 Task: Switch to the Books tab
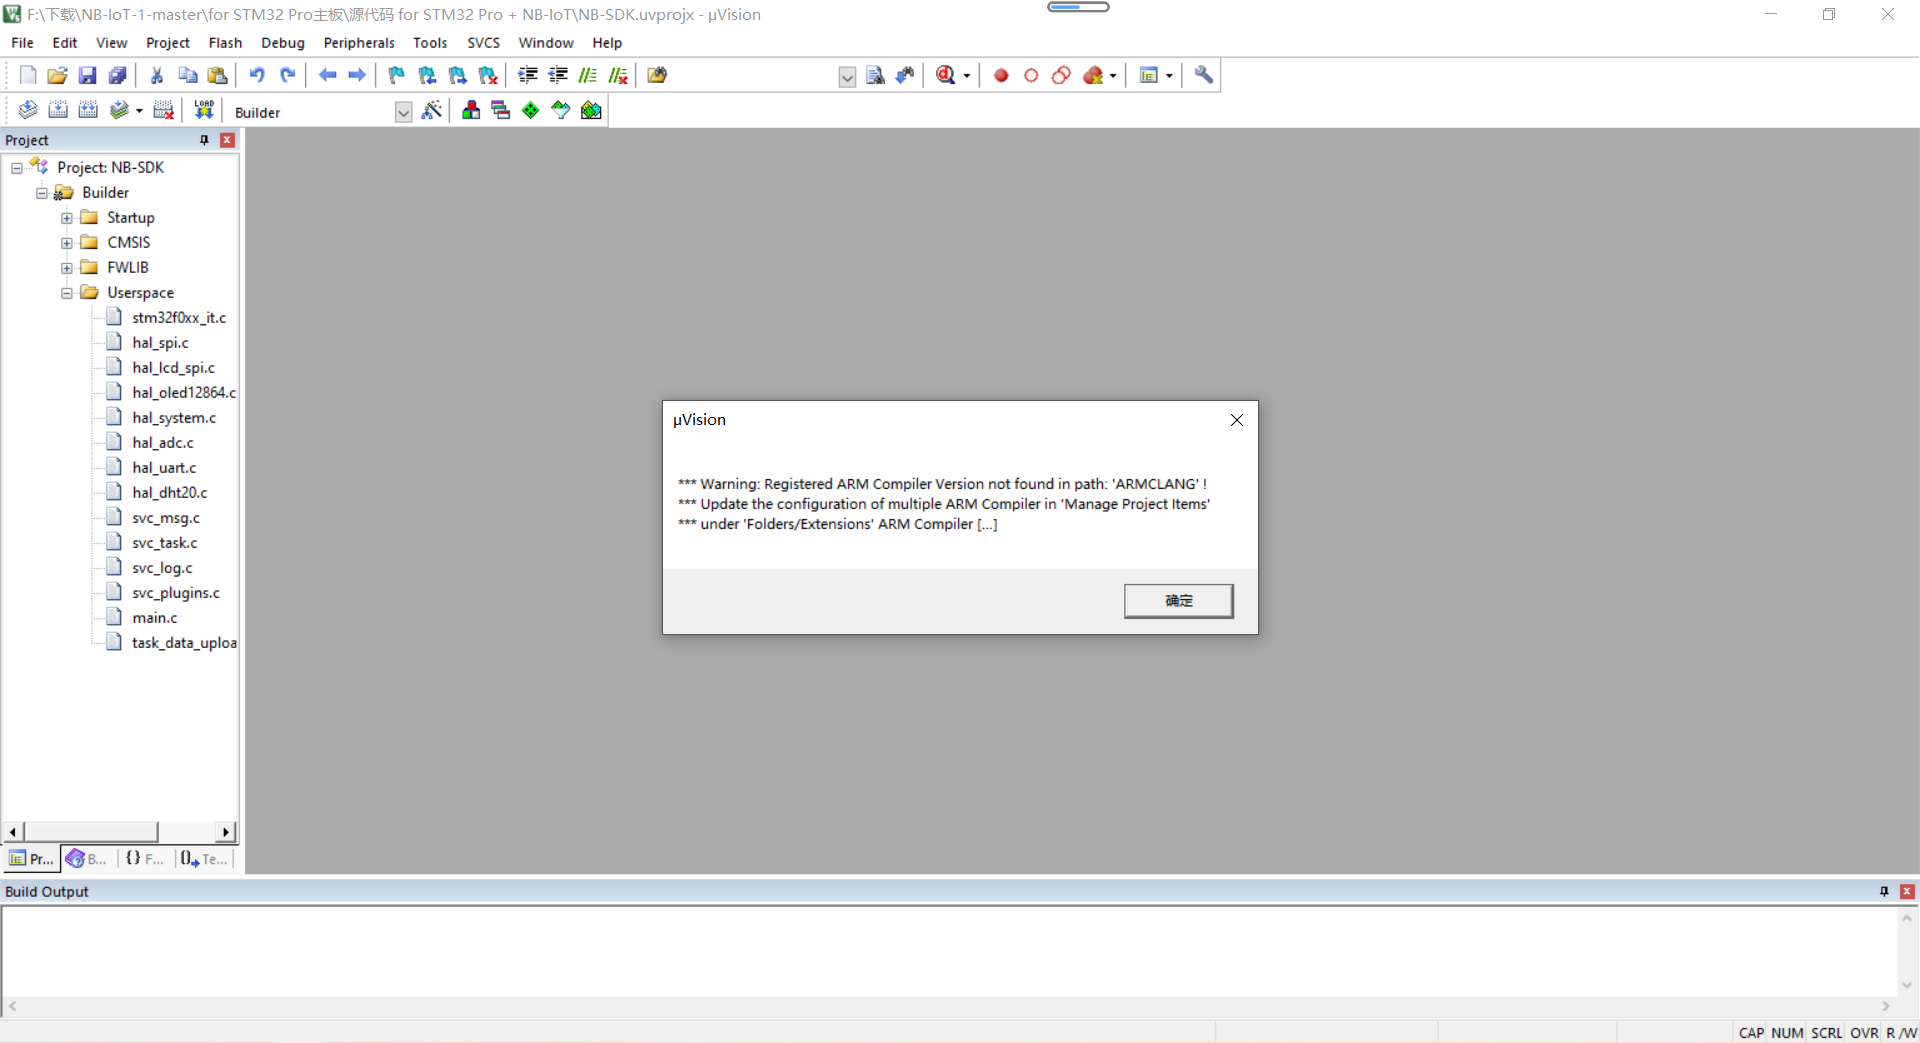coord(87,859)
